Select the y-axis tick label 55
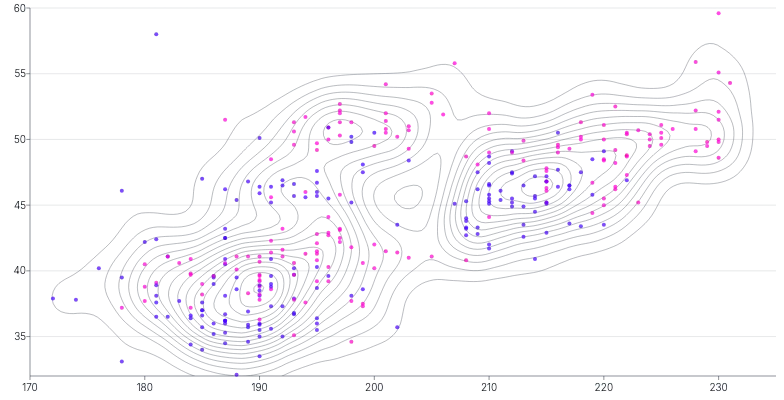 pos(19,74)
